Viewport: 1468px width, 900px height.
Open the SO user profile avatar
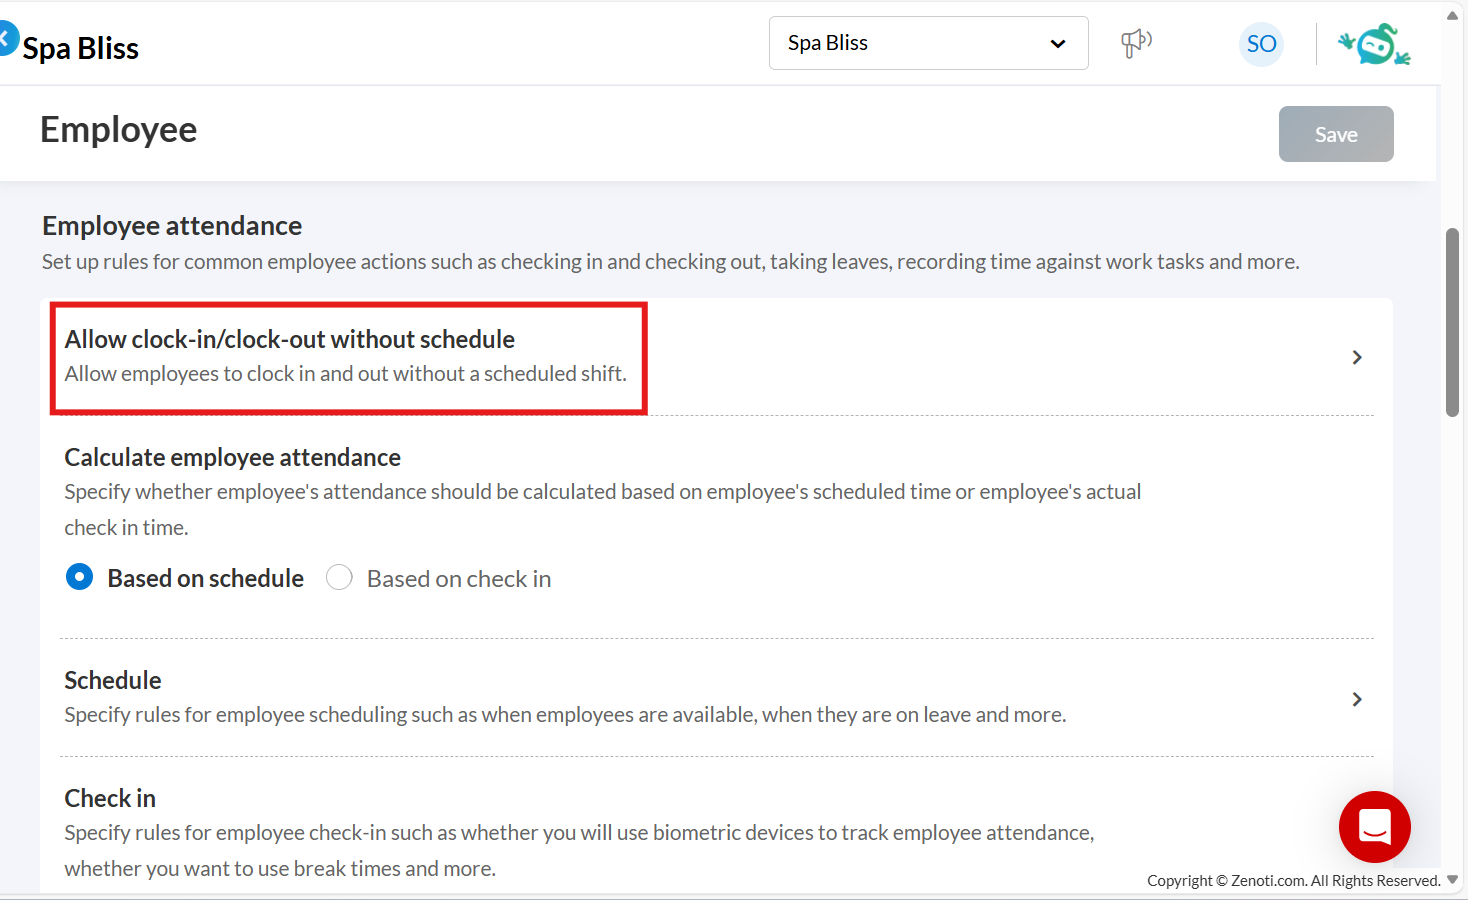[1261, 44]
